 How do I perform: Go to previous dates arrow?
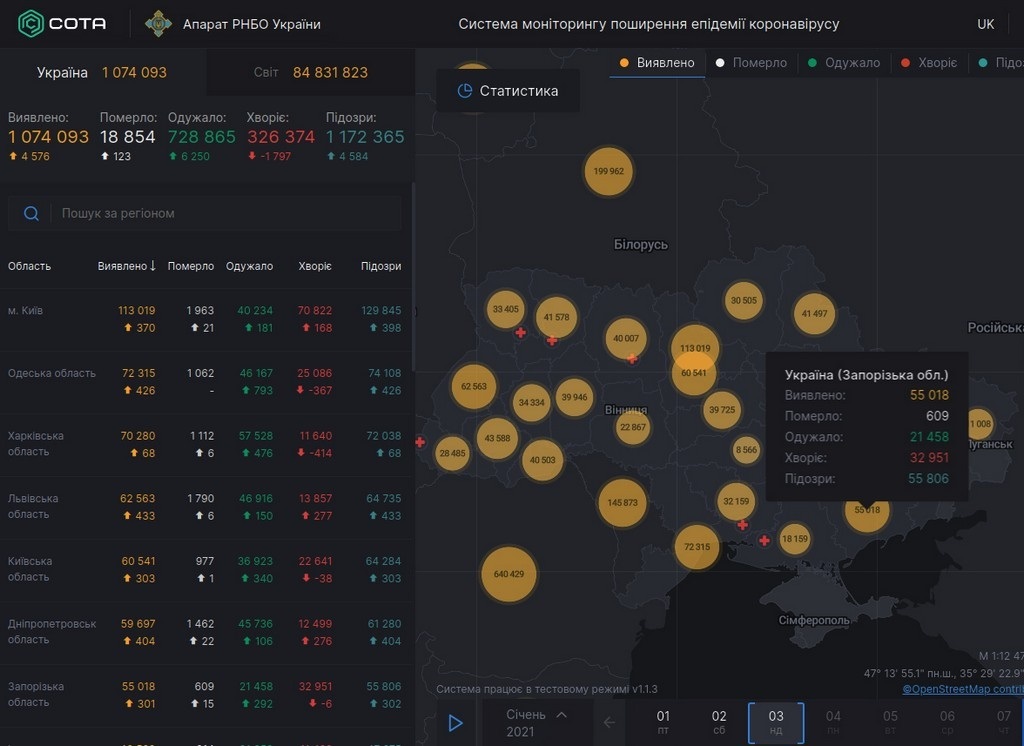(x=609, y=722)
